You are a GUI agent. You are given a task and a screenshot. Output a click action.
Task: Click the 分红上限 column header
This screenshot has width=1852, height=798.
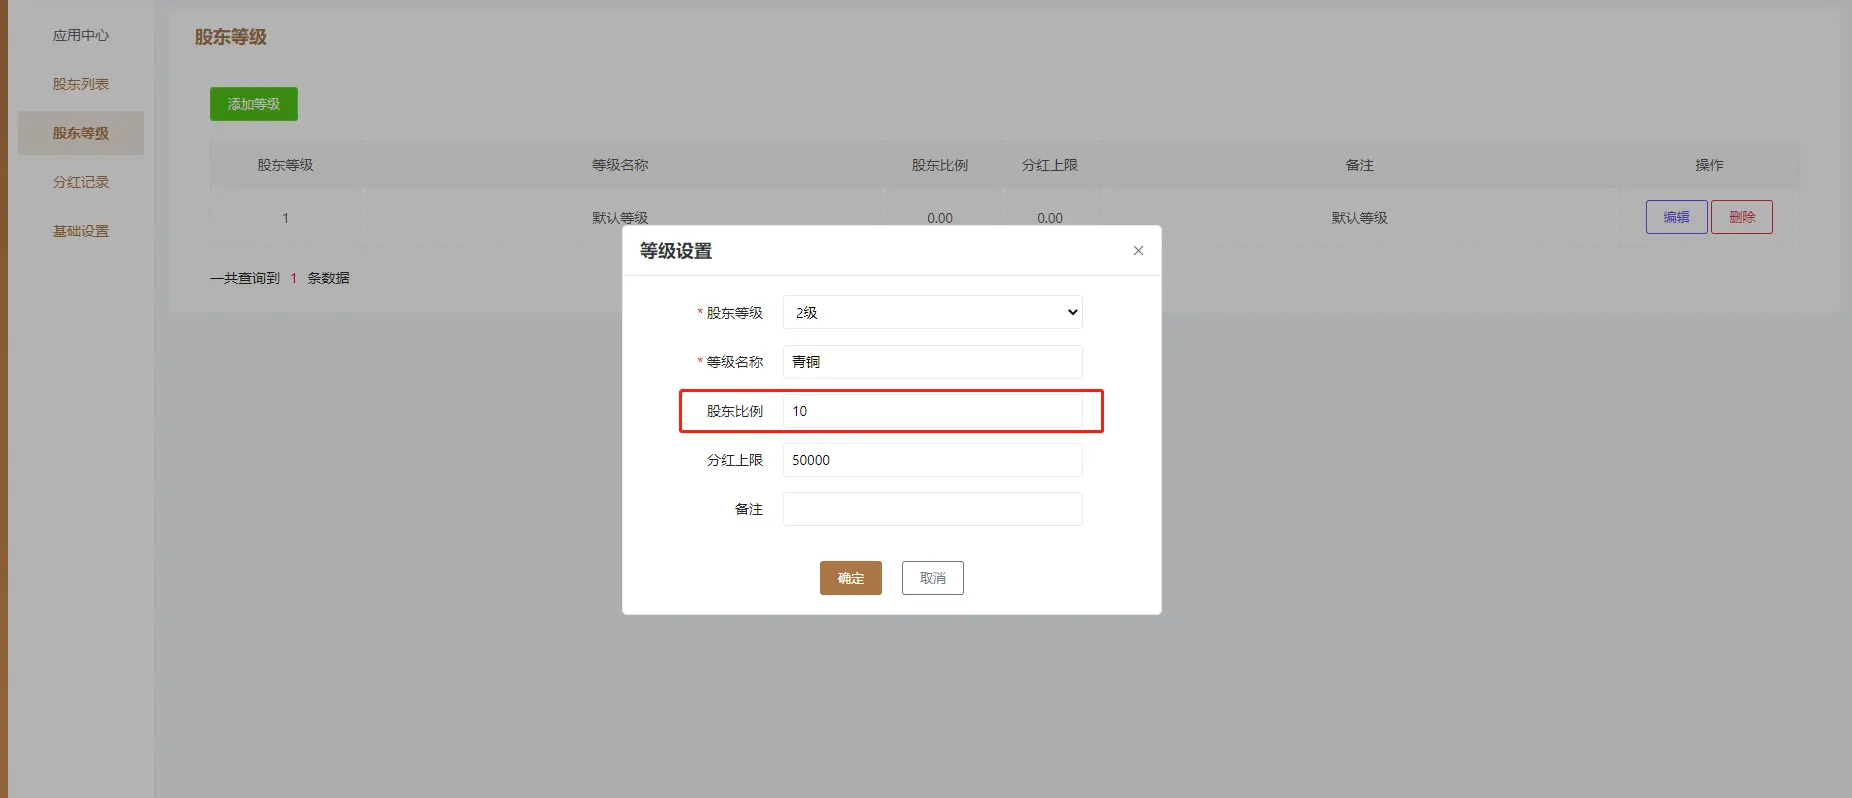pos(1050,165)
